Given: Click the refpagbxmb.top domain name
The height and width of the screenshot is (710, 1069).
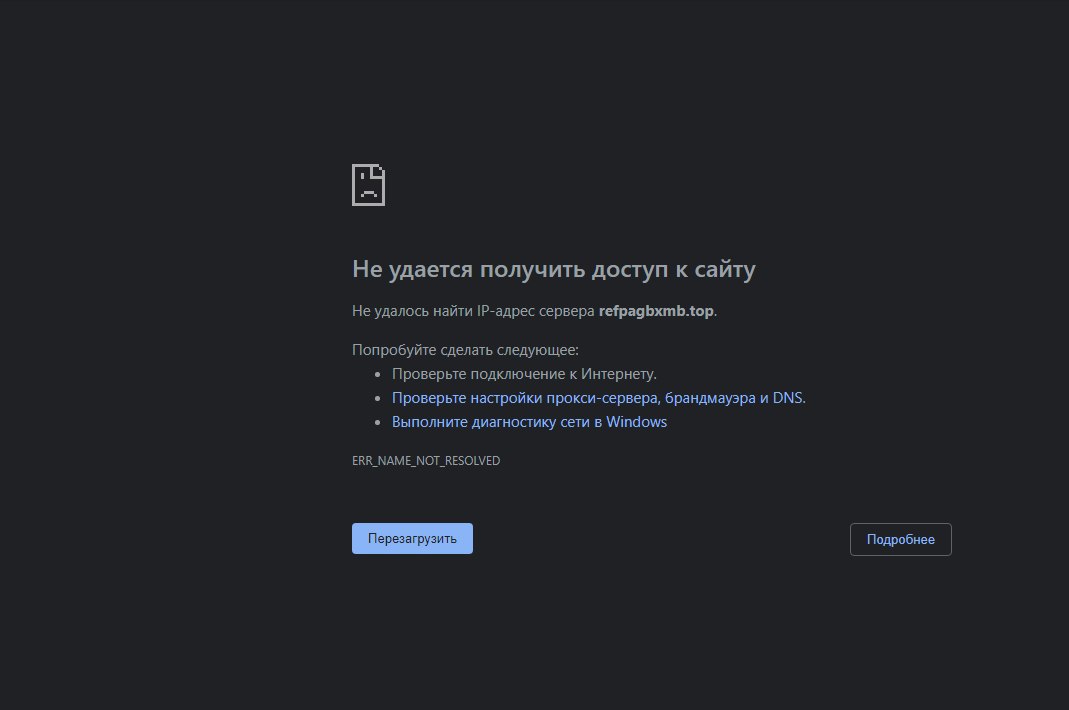Looking at the screenshot, I should click(x=656, y=310).
